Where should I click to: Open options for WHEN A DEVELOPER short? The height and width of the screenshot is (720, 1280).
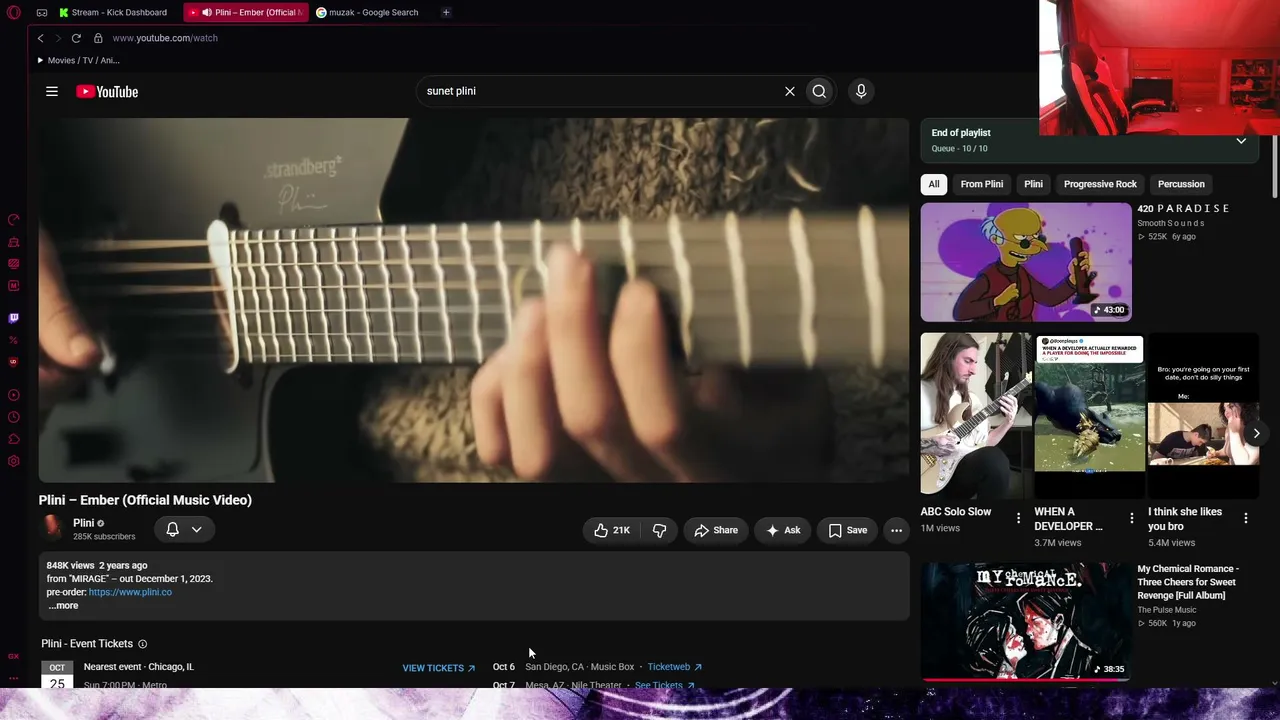click(x=1132, y=518)
